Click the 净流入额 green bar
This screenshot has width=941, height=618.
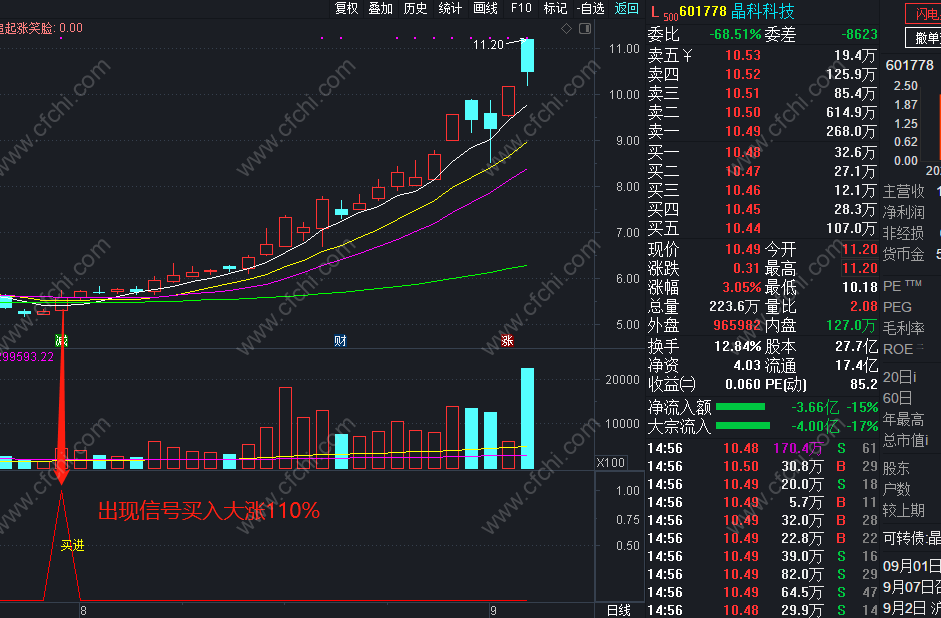(x=741, y=407)
